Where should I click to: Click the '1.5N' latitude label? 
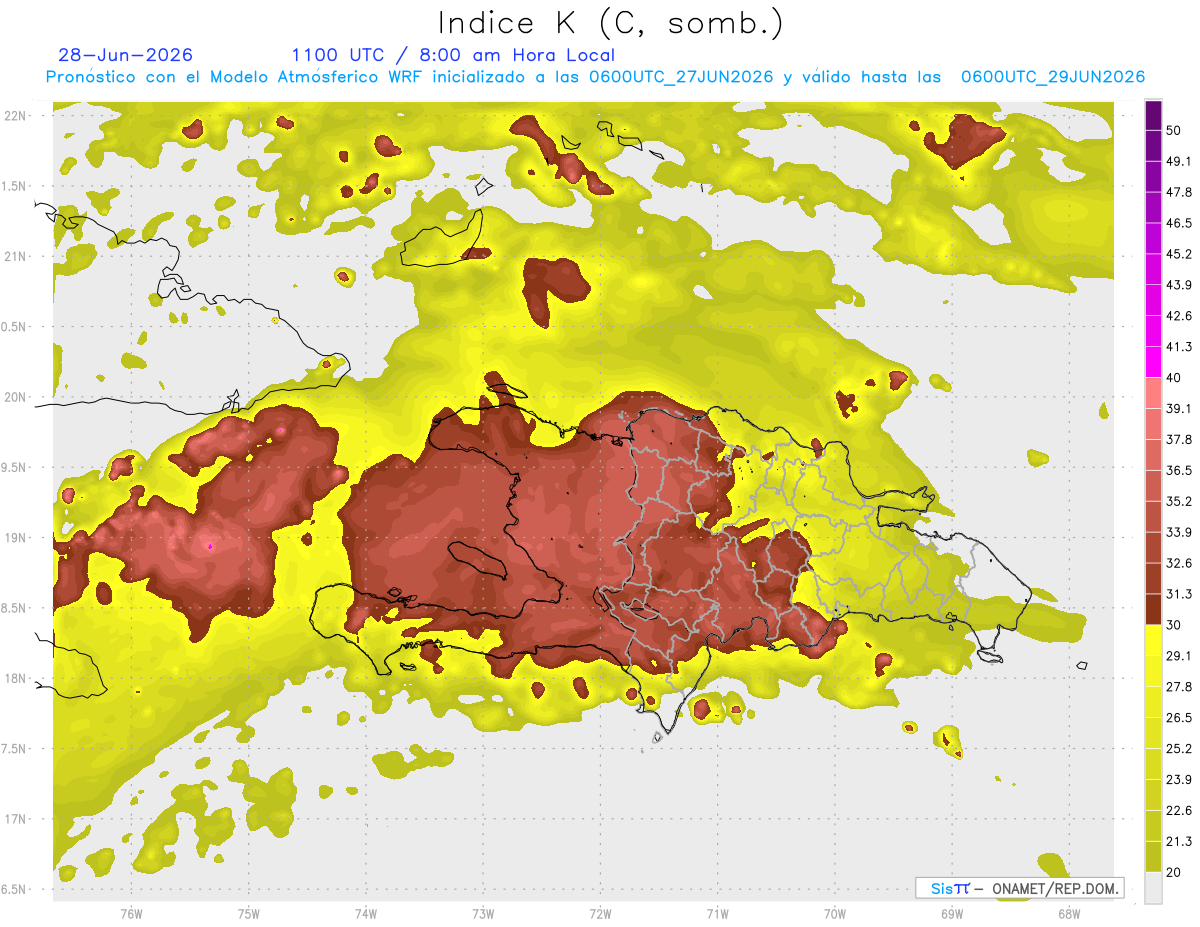pos(15,186)
